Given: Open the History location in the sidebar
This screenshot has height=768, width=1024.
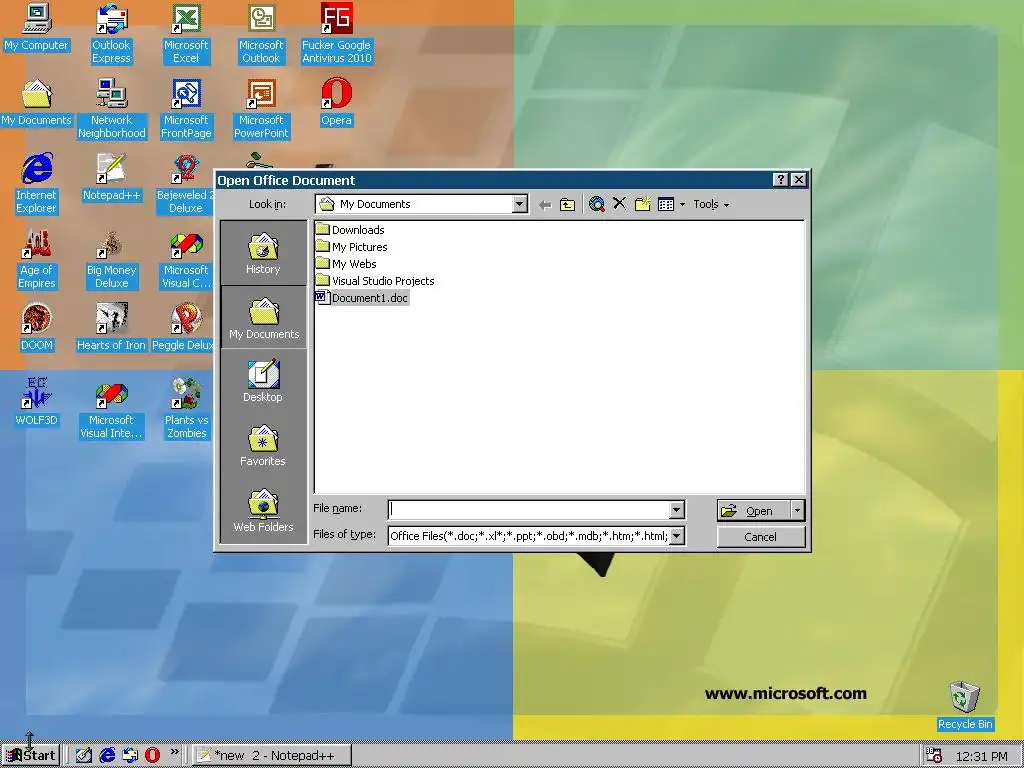Looking at the screenshot, I should [263, 253].
